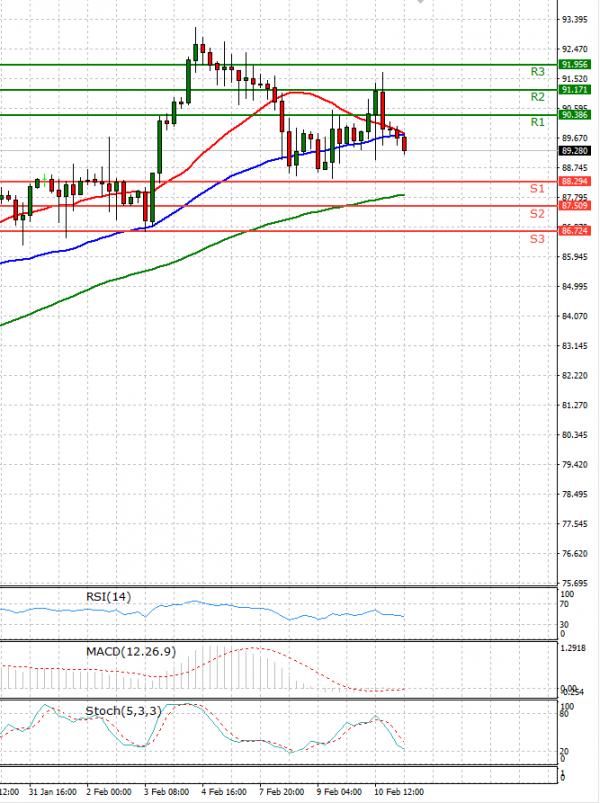Viewport: 600px width, 803px height.
Task: Click the MACD scale value 1.2918
Action: pos(573,648)
